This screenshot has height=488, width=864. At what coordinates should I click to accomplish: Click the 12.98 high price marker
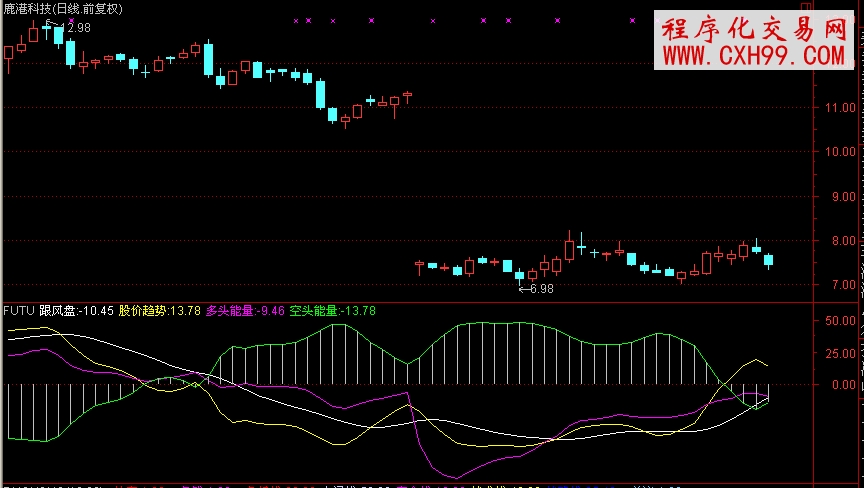[x=72, y=27]
